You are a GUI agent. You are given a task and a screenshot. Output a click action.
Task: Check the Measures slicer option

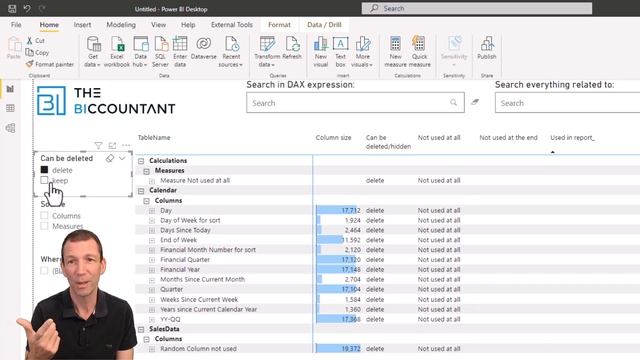44,226
